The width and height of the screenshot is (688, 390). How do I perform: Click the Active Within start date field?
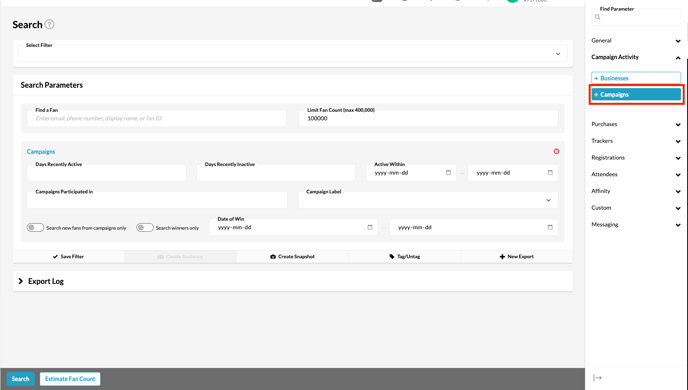click(411, 172)
